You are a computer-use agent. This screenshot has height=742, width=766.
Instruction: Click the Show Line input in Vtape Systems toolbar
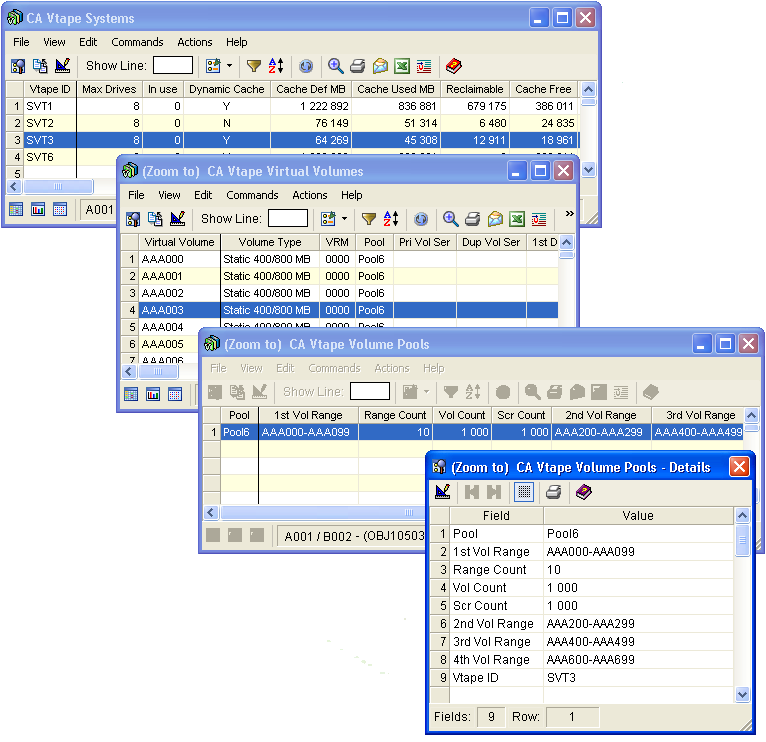172,65
